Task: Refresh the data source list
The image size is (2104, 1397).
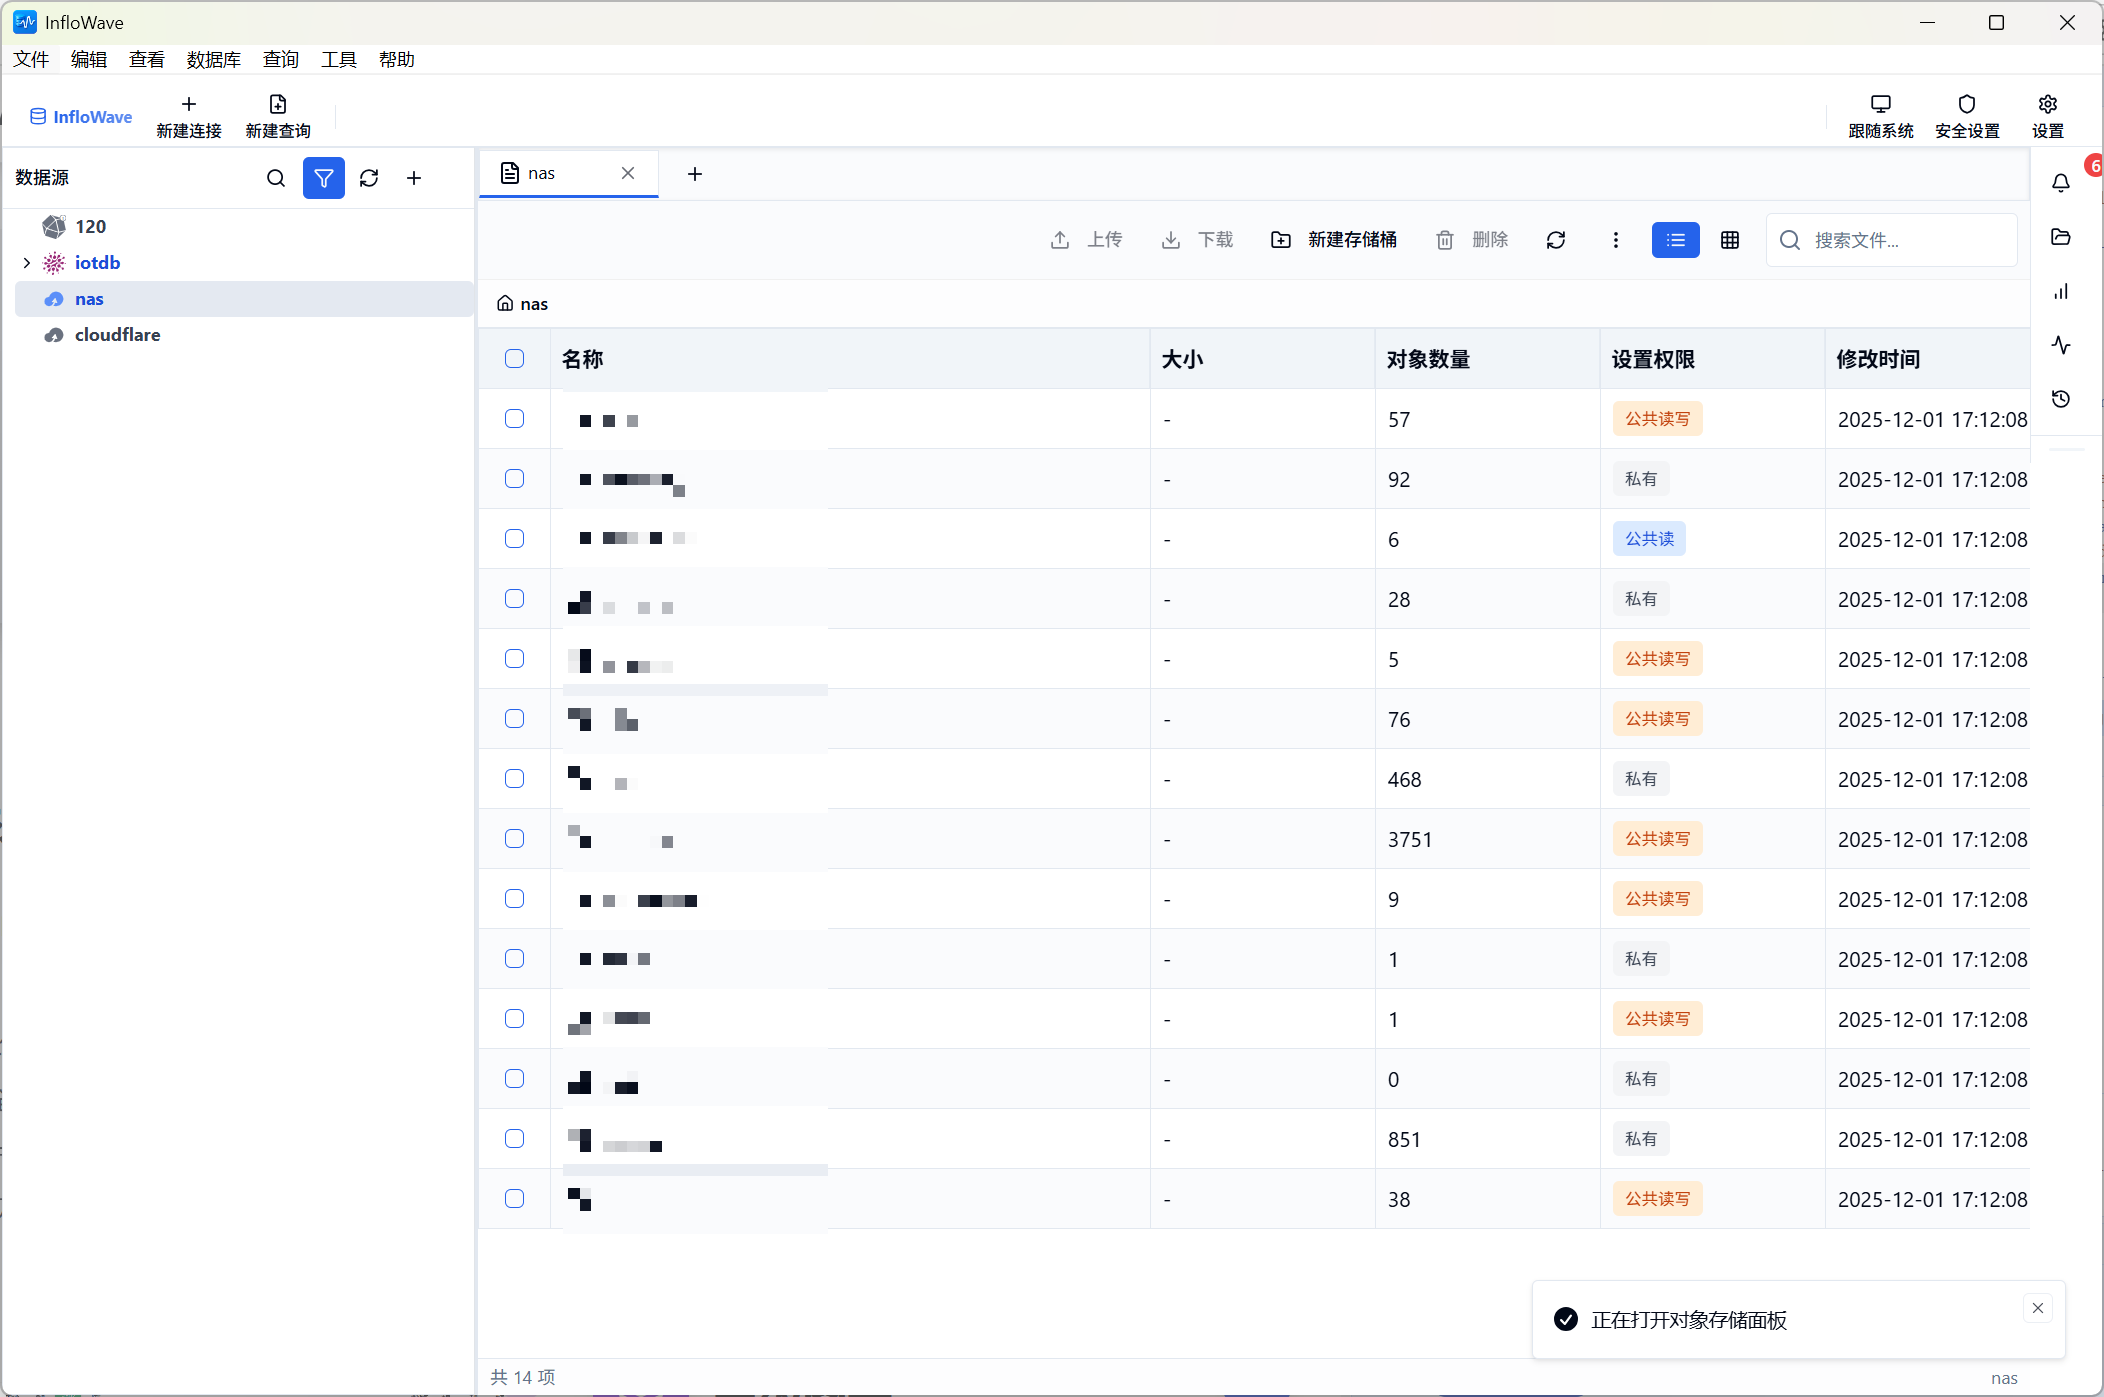Action: point(369,178)
